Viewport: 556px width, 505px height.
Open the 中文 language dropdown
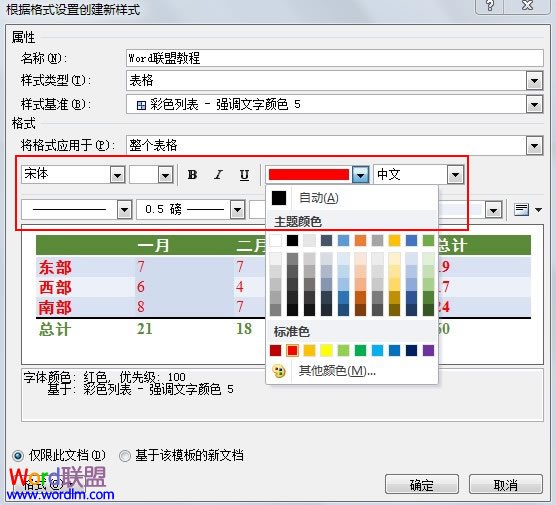pos(456,175)
